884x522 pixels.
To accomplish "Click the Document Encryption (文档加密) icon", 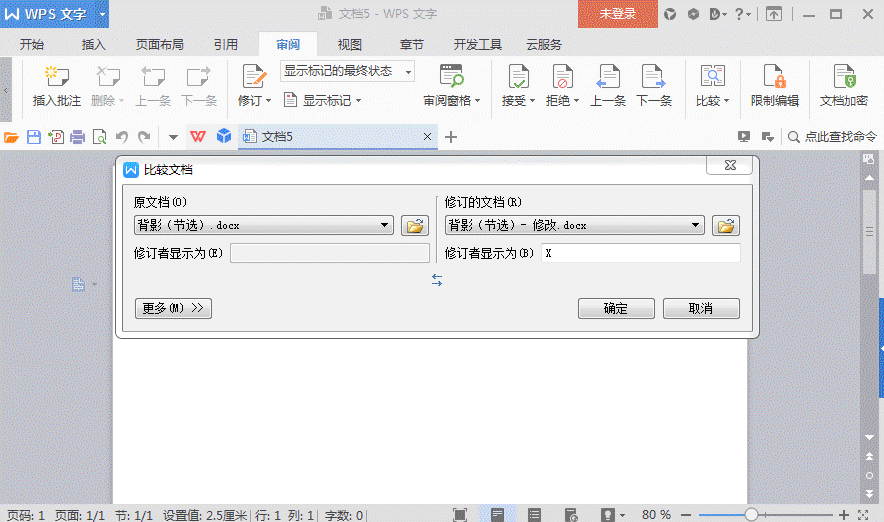I will click(x=844, y=76).
